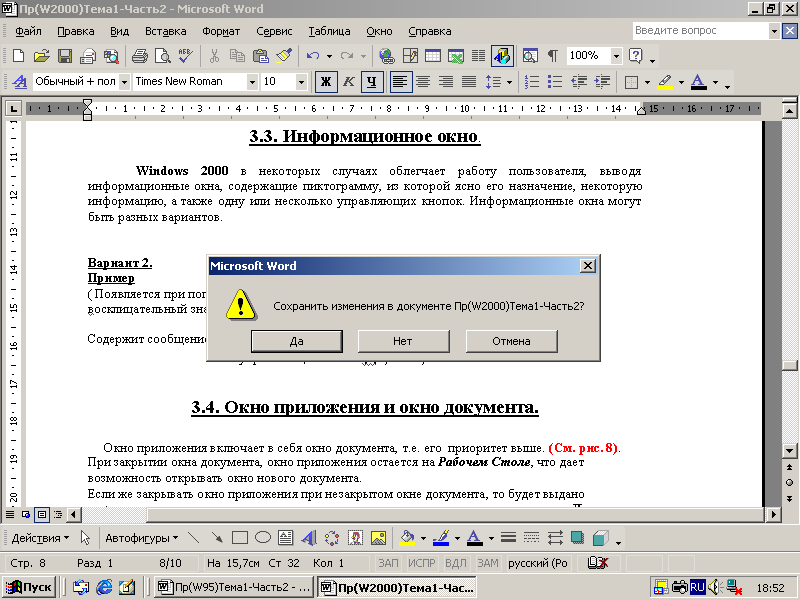Click vertical scrollbar down arrow
The width and height of the screenshot is (800, 600).
pos(789,451)
